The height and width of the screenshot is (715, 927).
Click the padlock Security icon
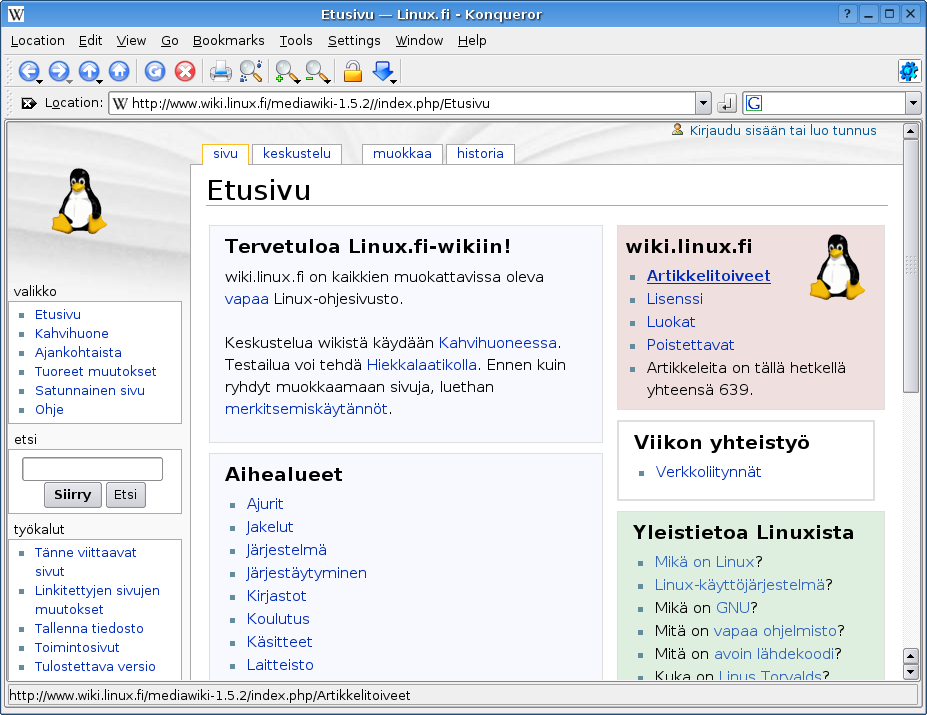coord(352,71)
